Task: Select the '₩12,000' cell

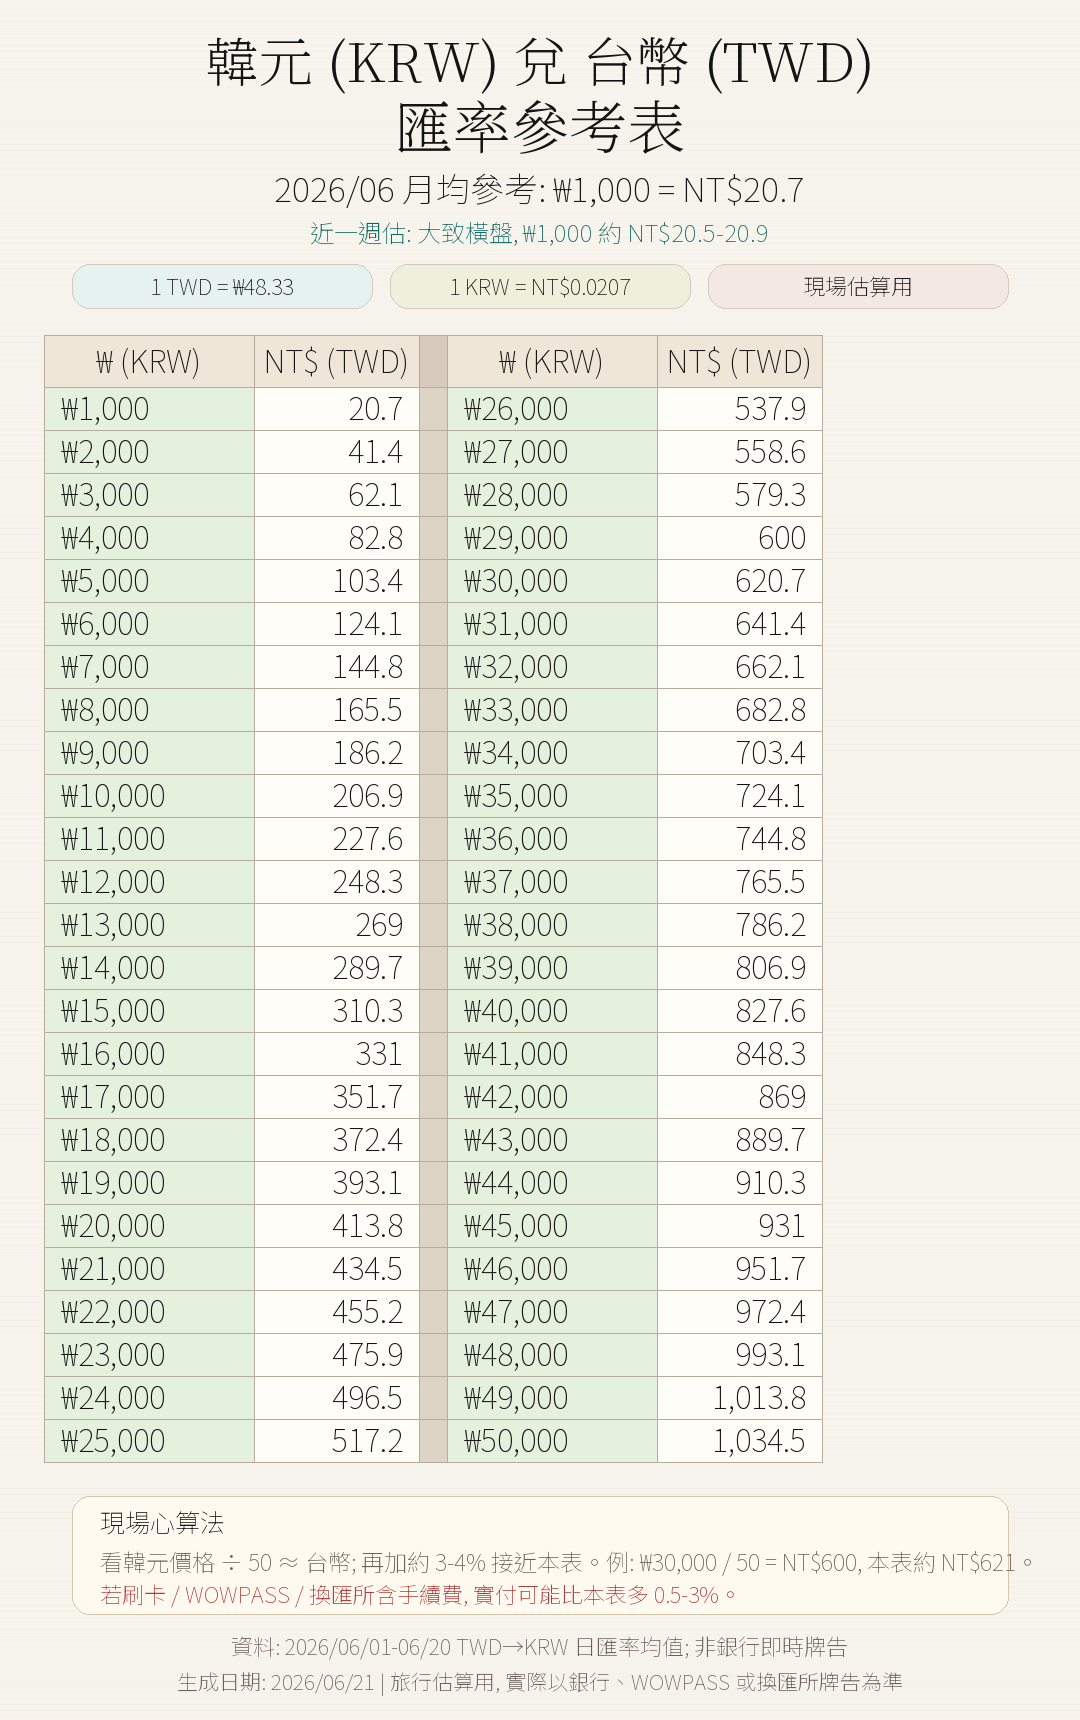Action: 150,882
